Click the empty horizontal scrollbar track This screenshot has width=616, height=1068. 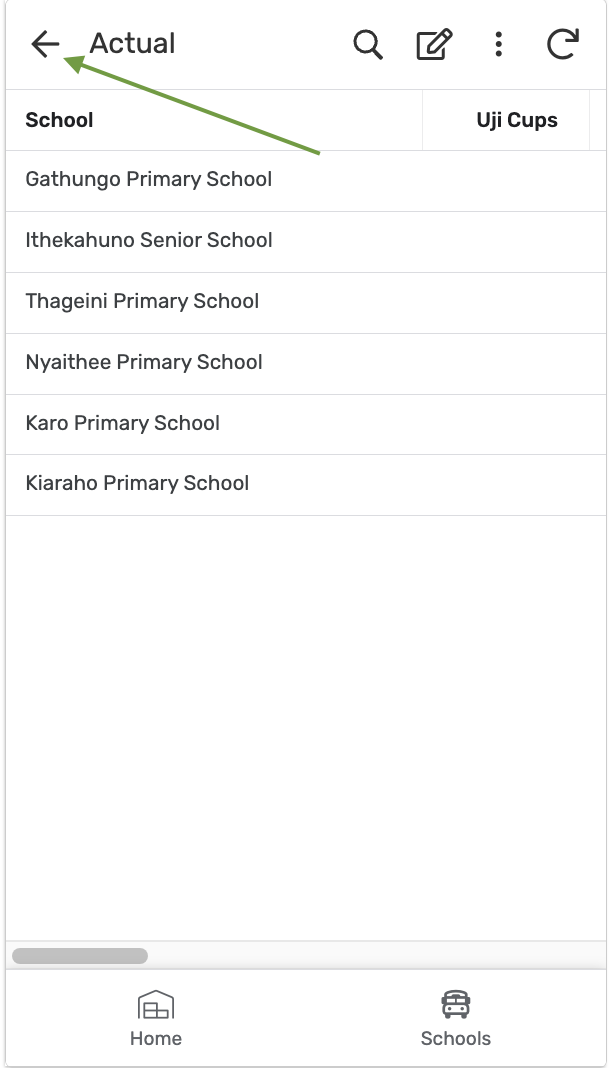tap(376, 956)
